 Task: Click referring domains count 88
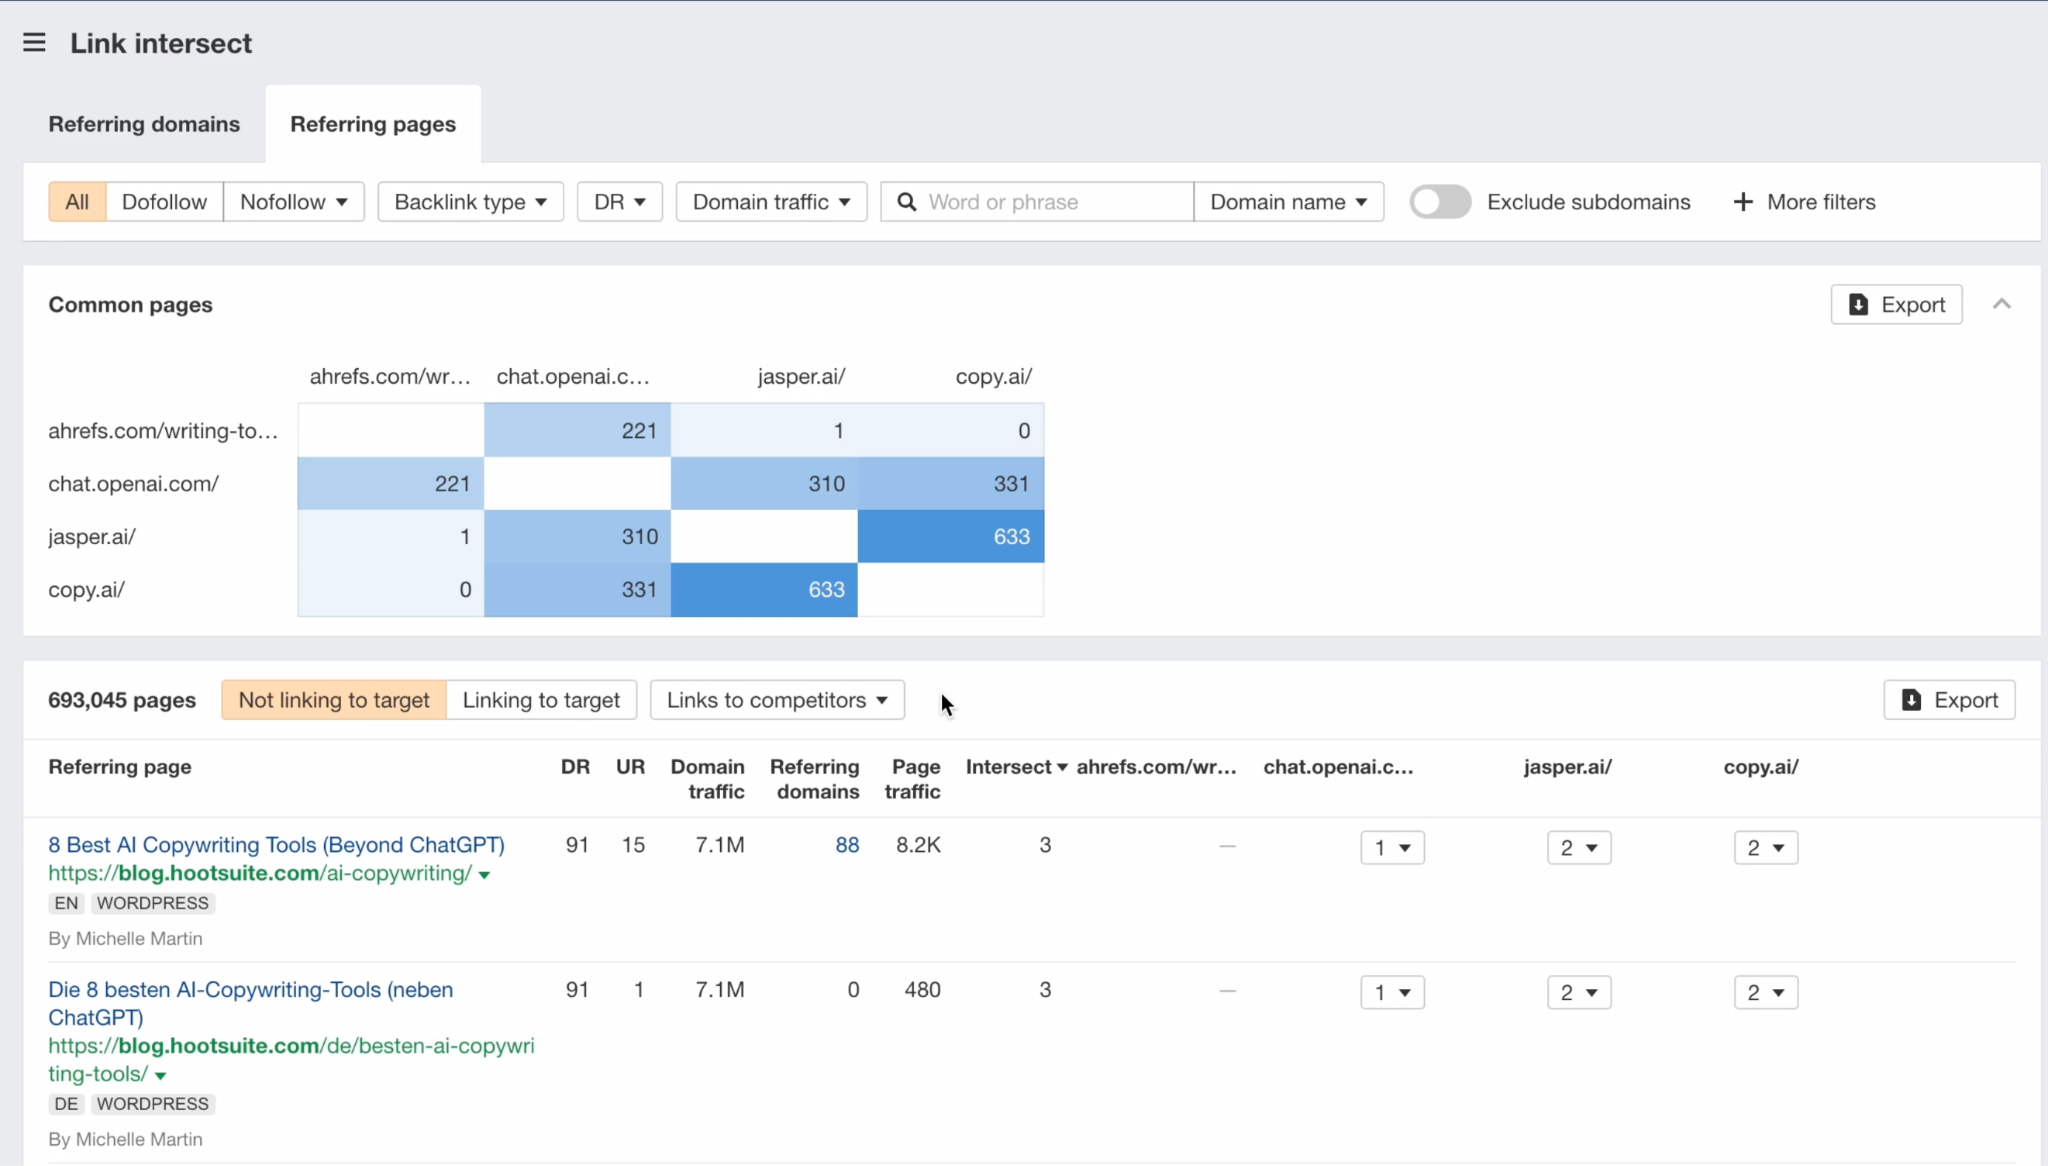tap(847, 845)
